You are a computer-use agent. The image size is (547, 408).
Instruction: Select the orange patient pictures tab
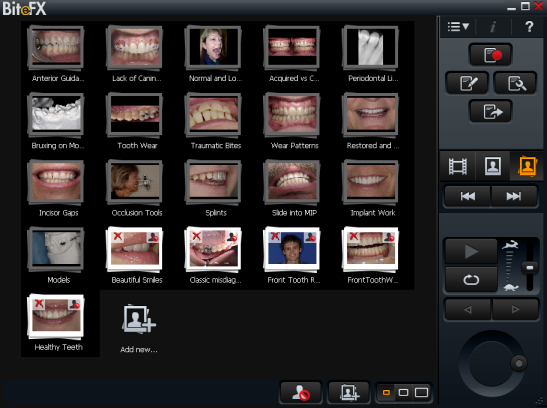point(527,166)
